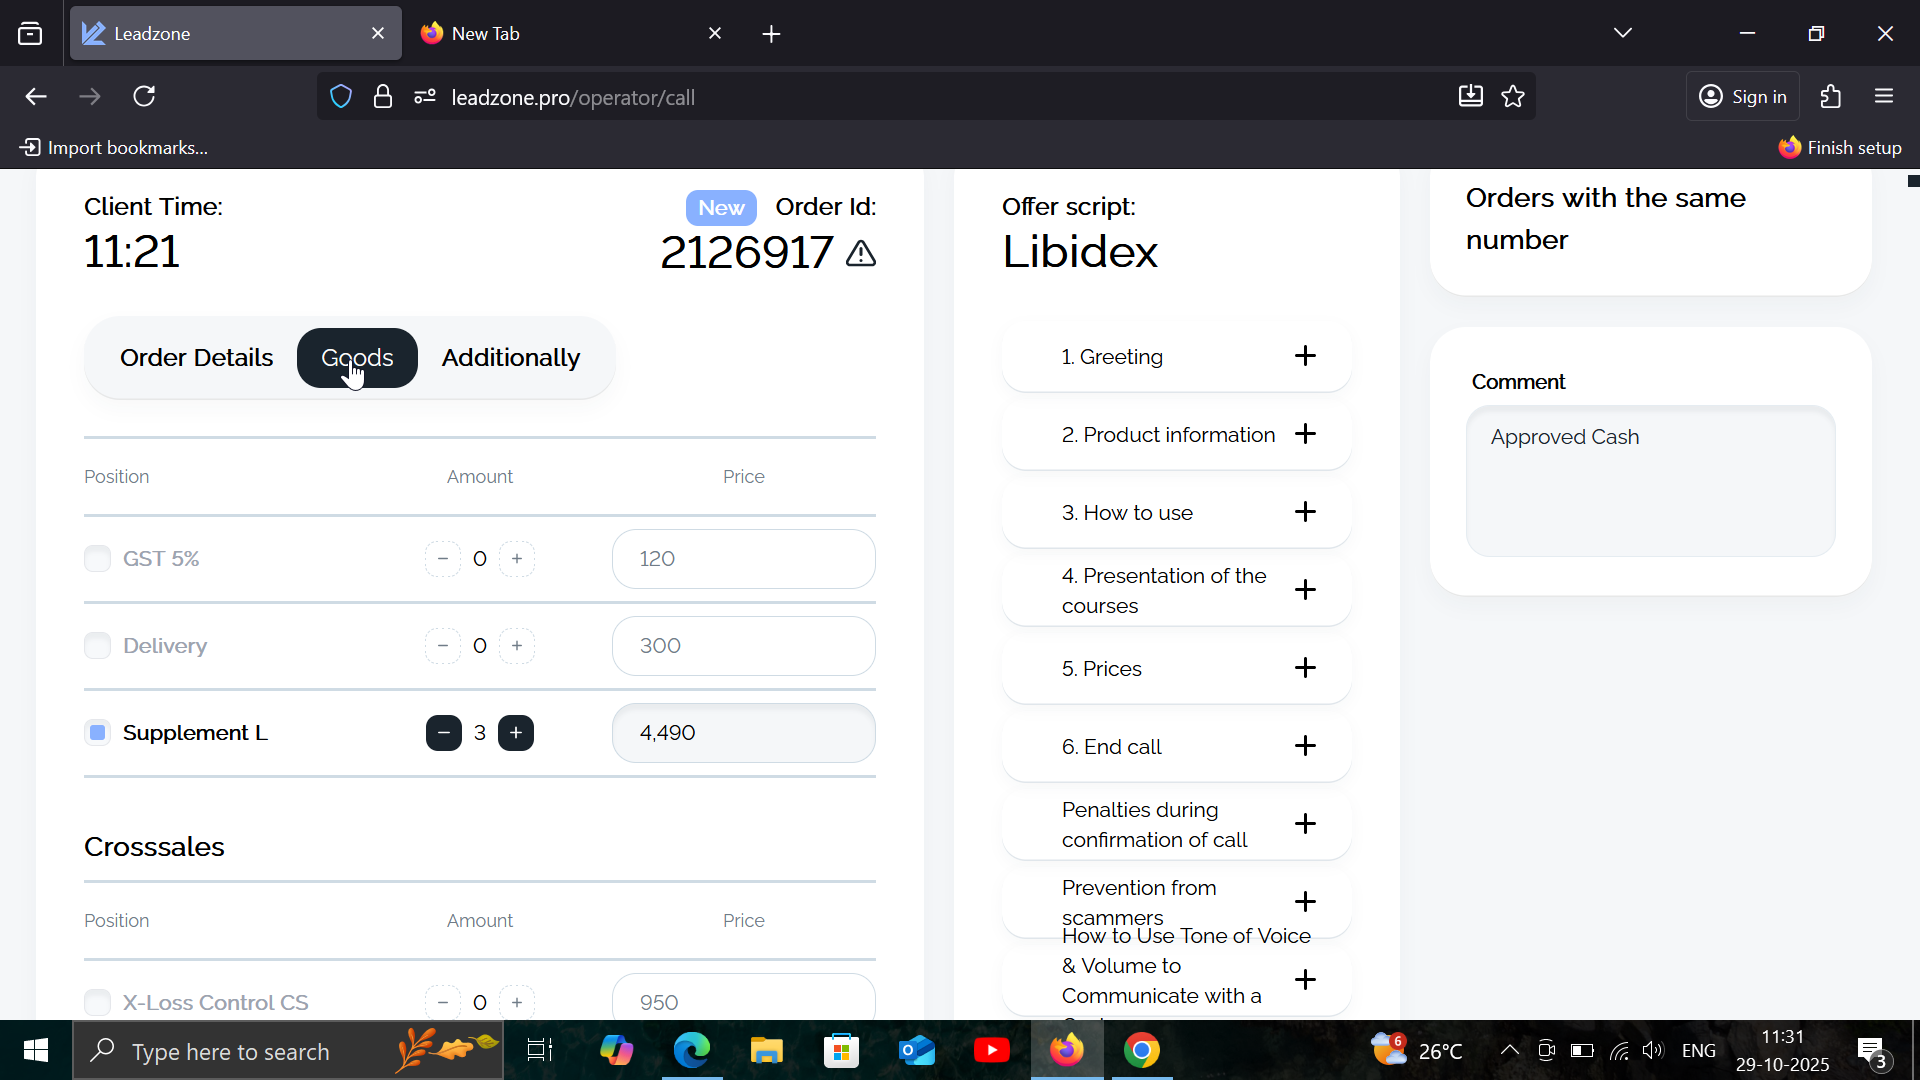Image resolution: width=1920 pixels, height=1080 pixels.
Task: Expand the 1. Greeting script section
Action: click(x=1305, y=356)
